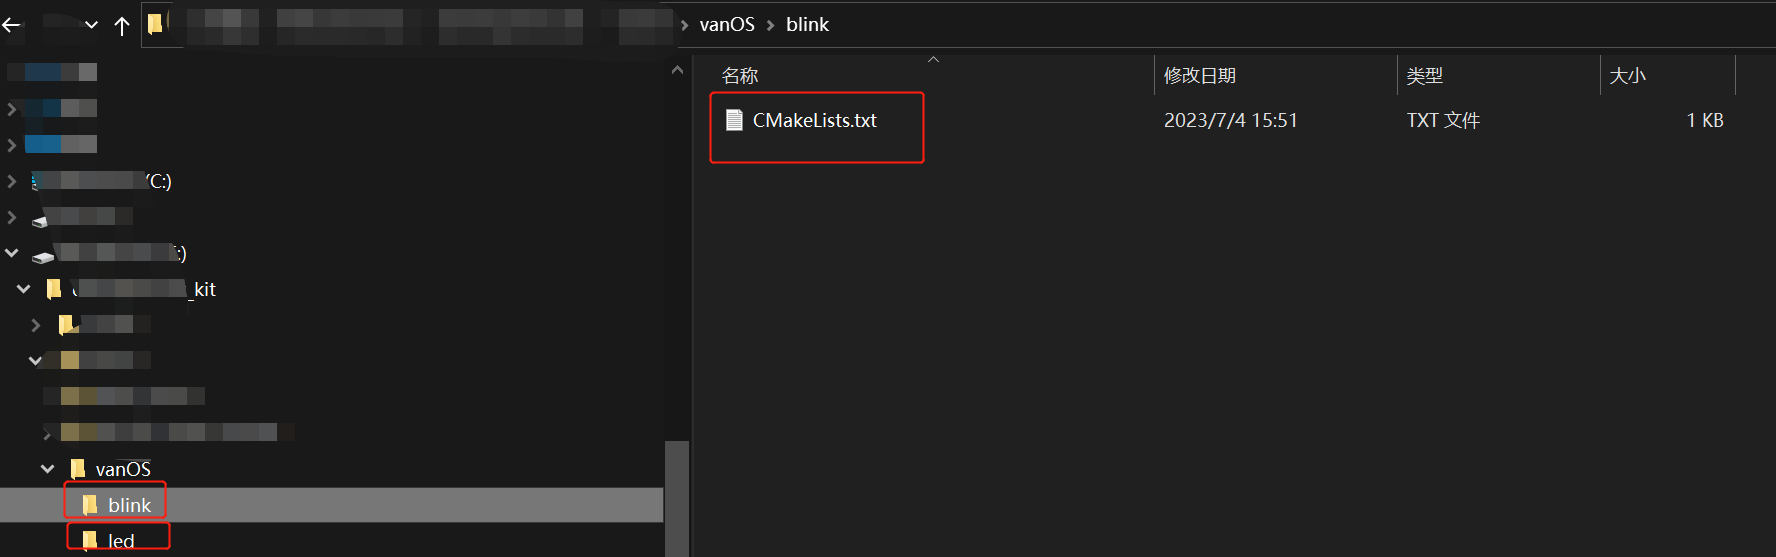Expand the C: drive tree node
1776x557 pixels.
point(12,181)
